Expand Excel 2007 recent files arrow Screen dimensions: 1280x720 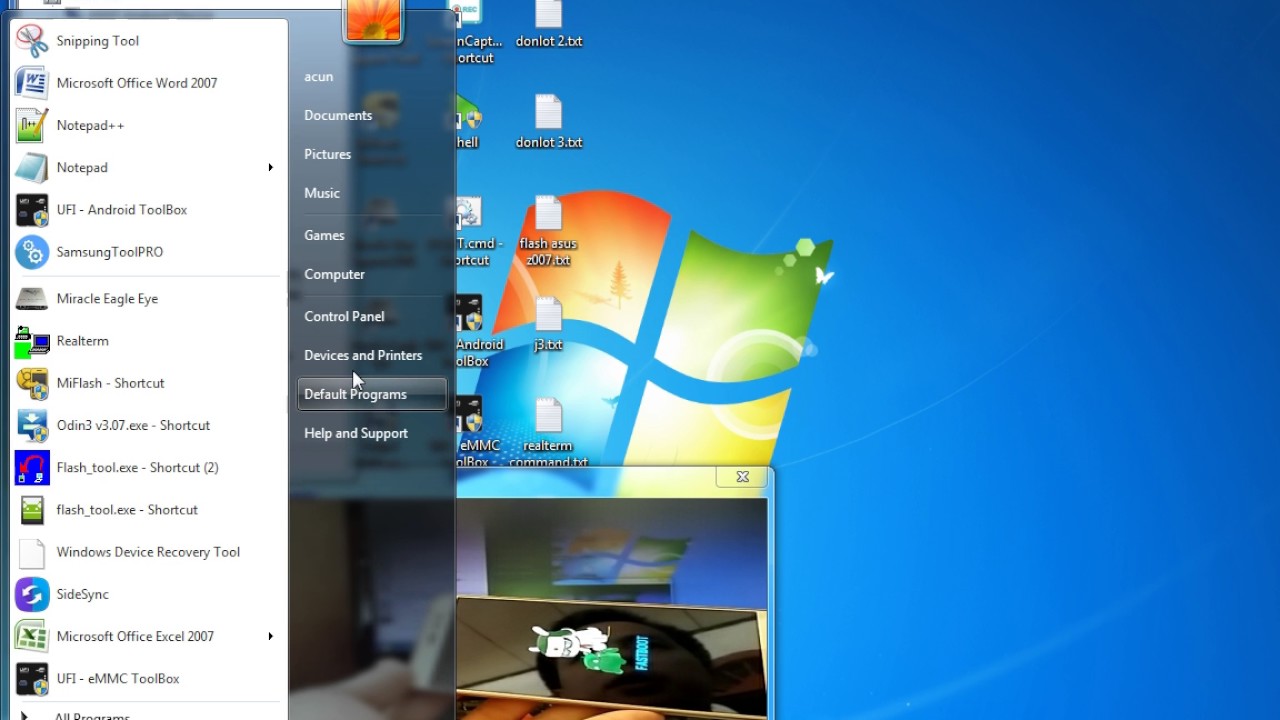[x=270, y=636]
